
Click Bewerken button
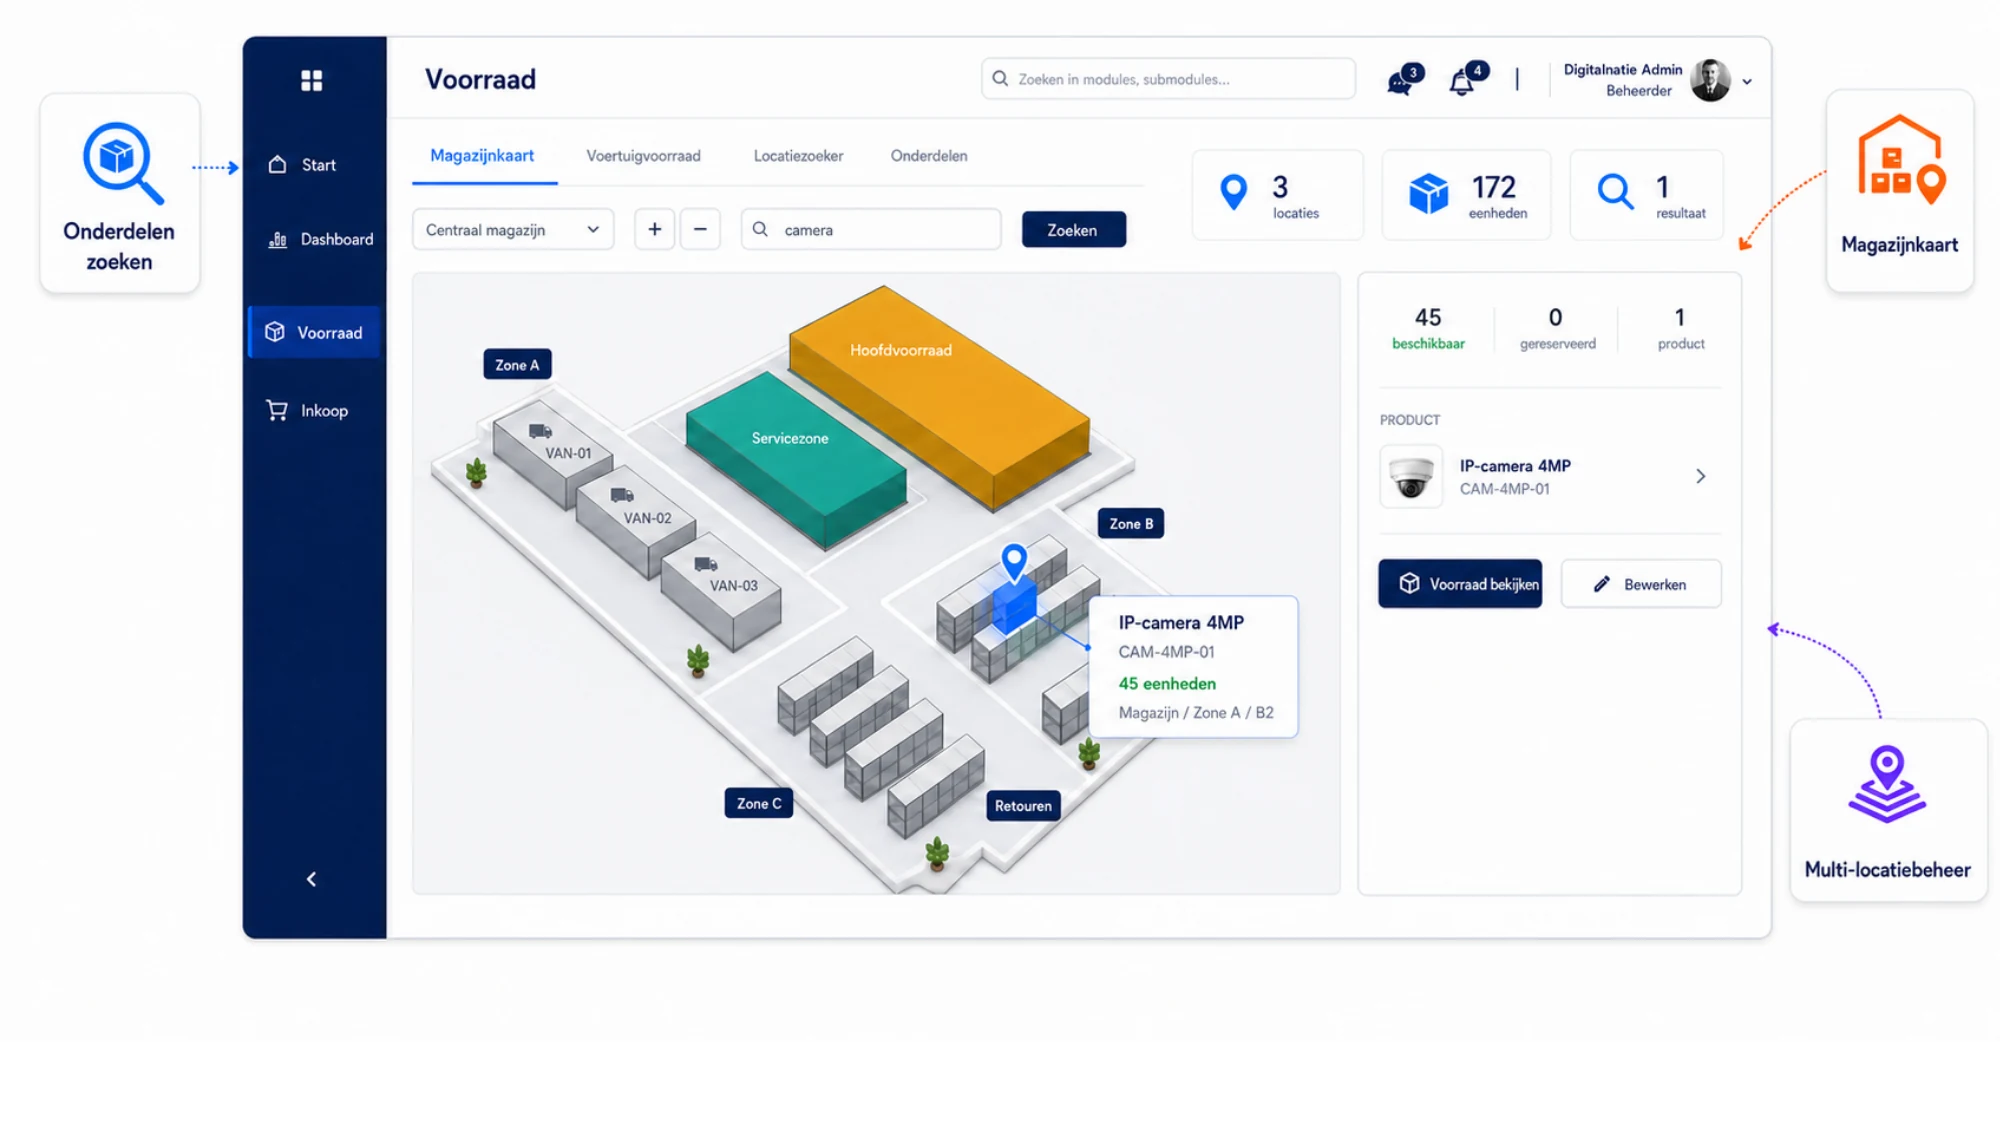1641,584
